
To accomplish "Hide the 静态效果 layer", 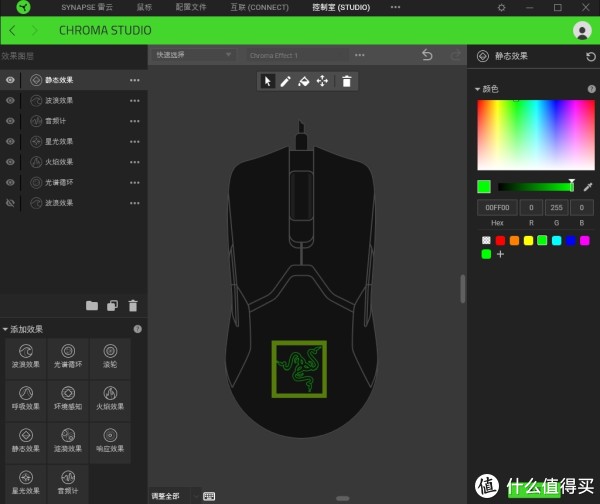I will pos(10,80).
